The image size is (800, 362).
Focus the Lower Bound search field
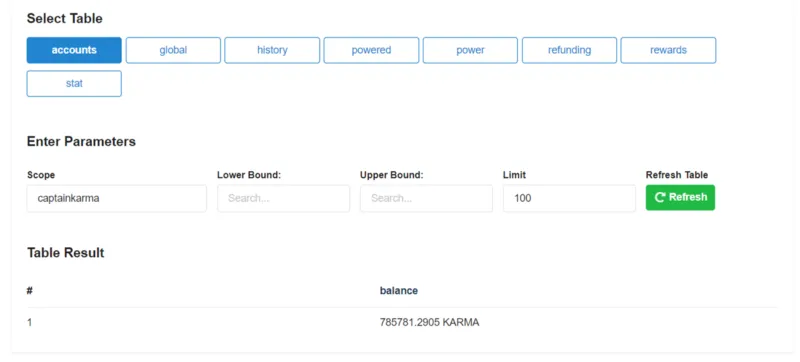[x=284, y=198]
